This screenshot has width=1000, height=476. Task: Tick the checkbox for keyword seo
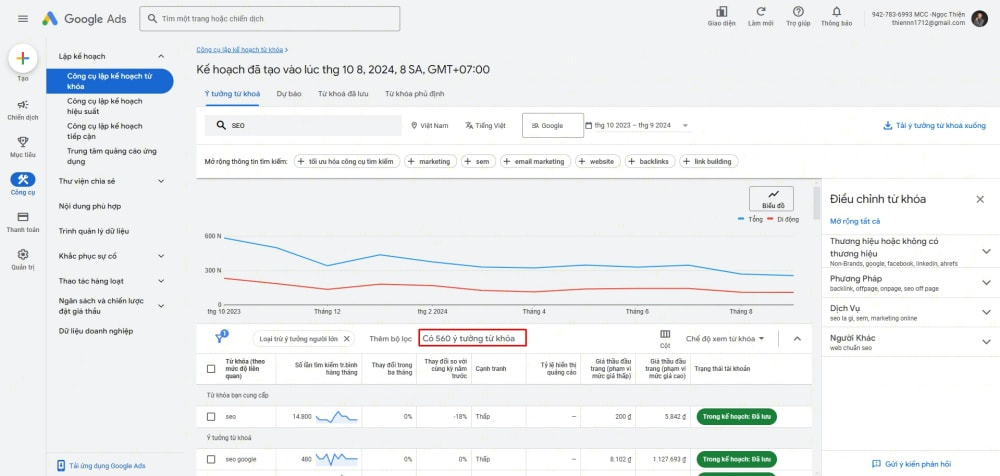coord(211,416)
